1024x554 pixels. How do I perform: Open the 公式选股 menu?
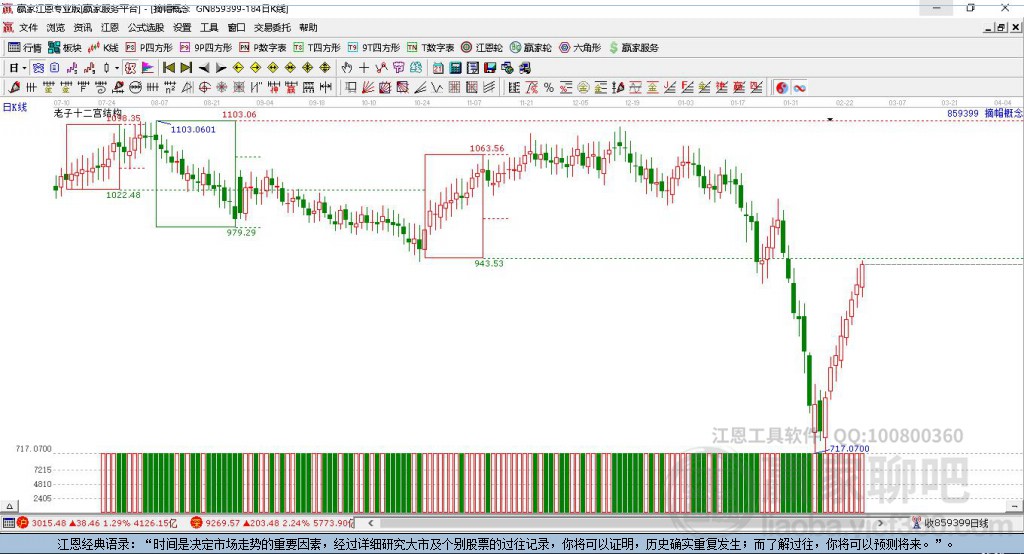[146, 27]
